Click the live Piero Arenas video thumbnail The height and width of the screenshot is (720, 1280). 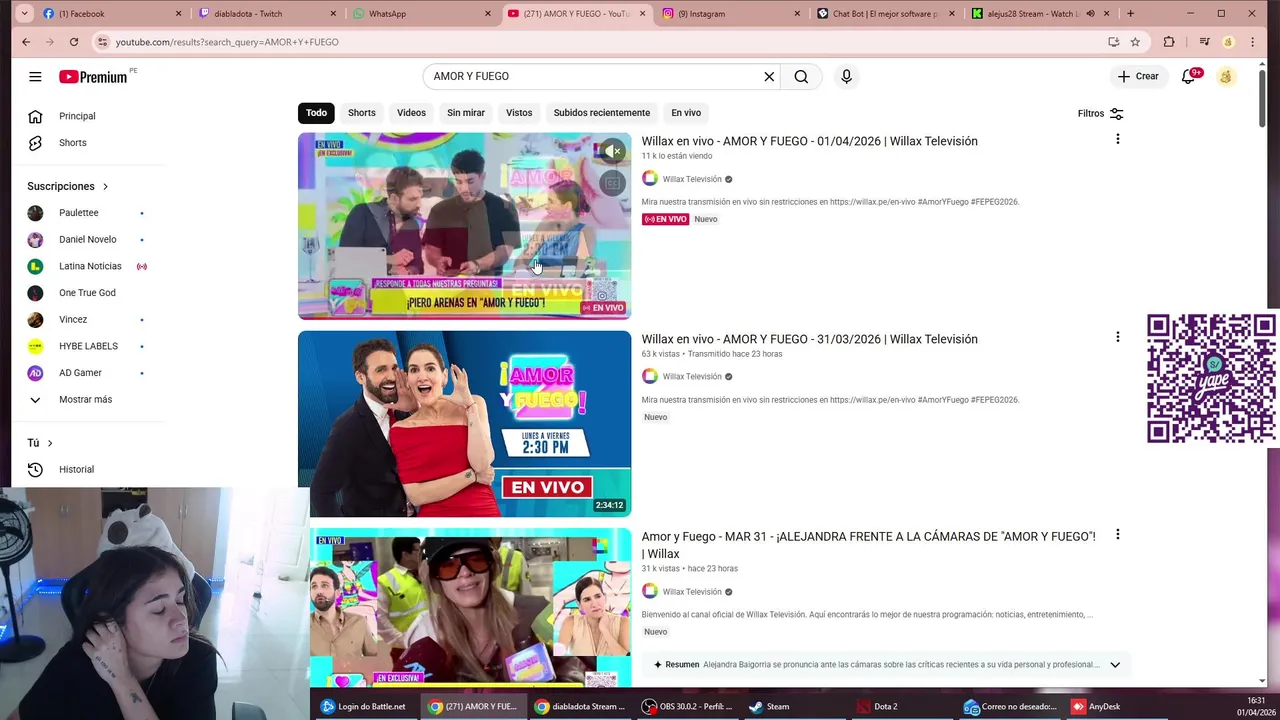point(464,226)
